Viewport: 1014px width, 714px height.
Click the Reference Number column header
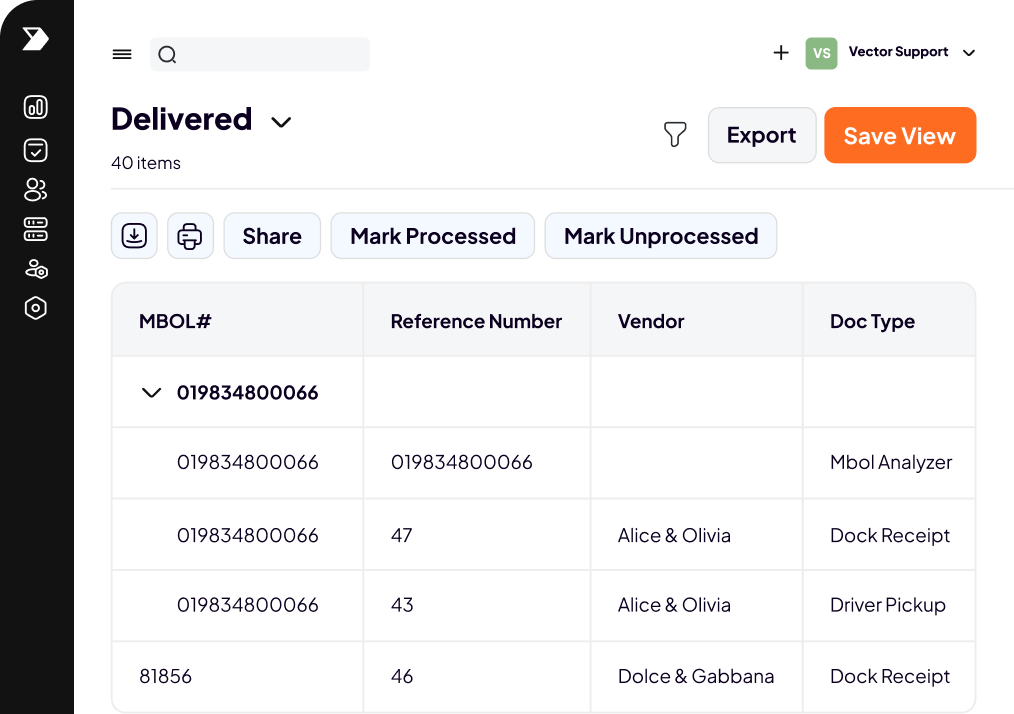pyautogui.click(x=476, y=321)
